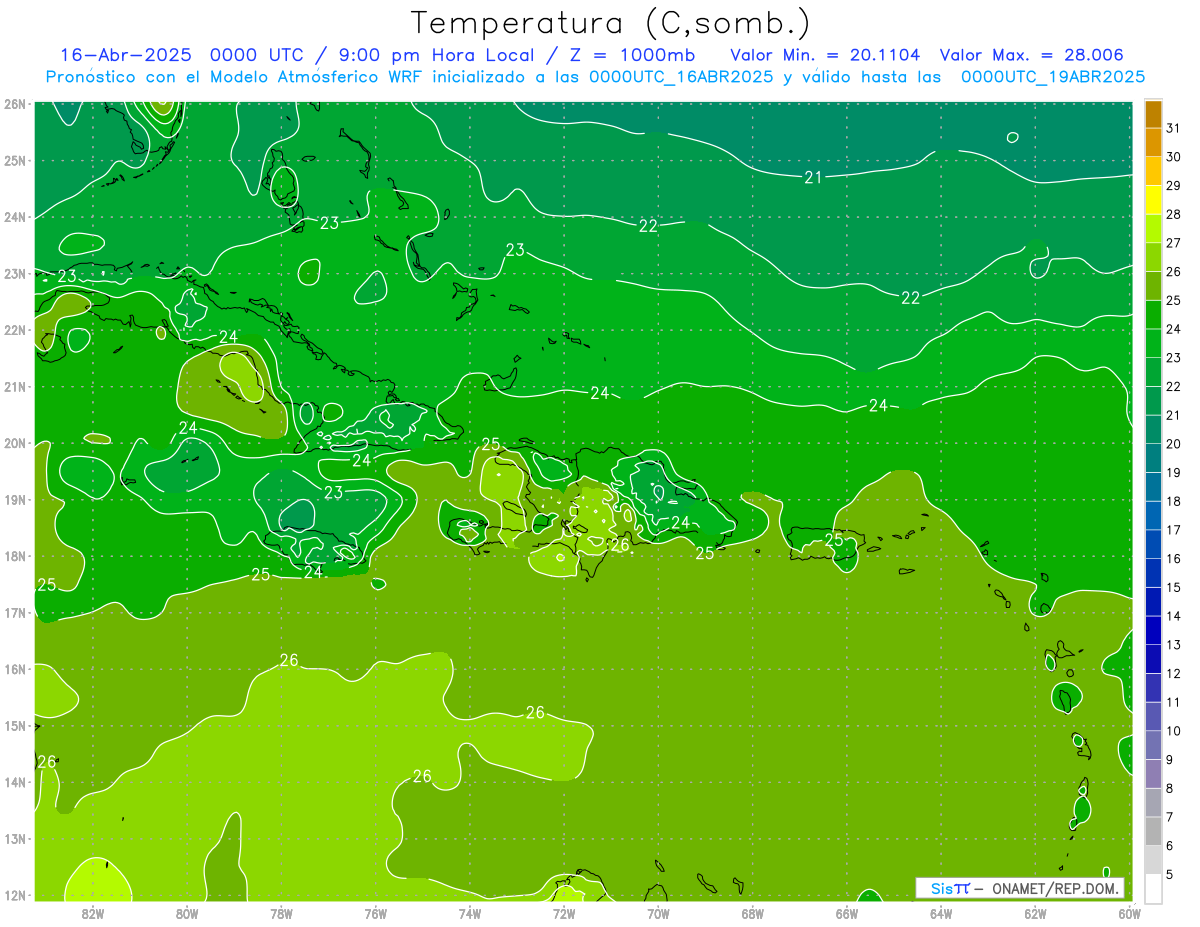Click the light green legend band between 26 and 27
This screenshot has width=1200, height=927.
[1154, 257]
